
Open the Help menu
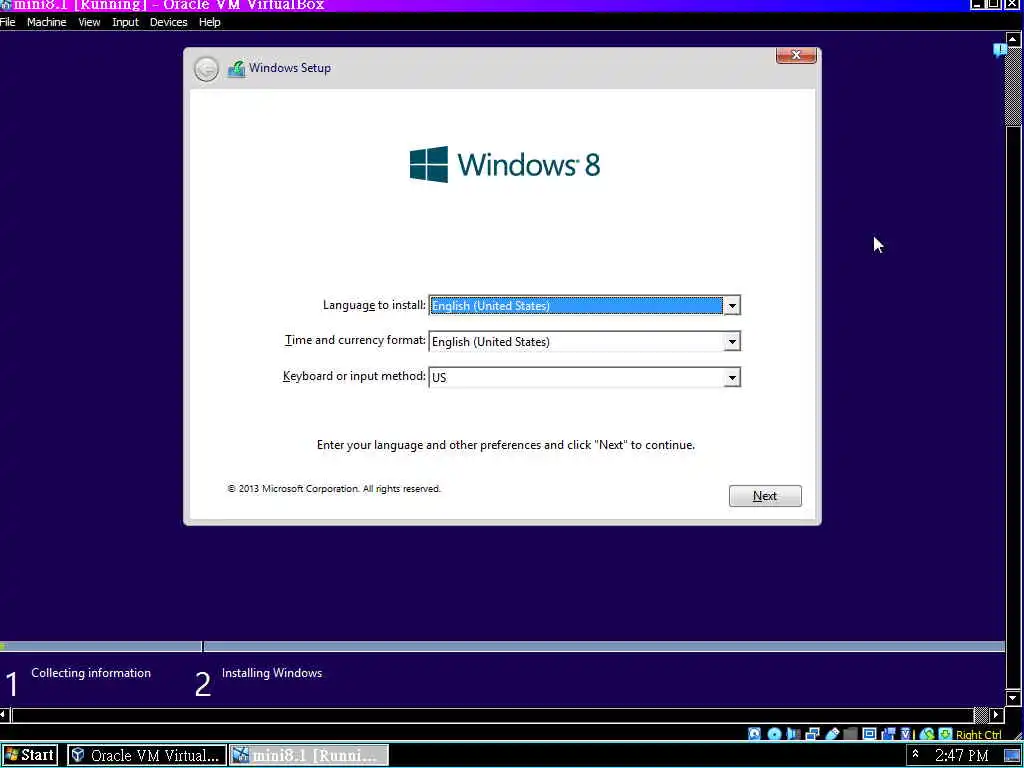click(210, 22)
